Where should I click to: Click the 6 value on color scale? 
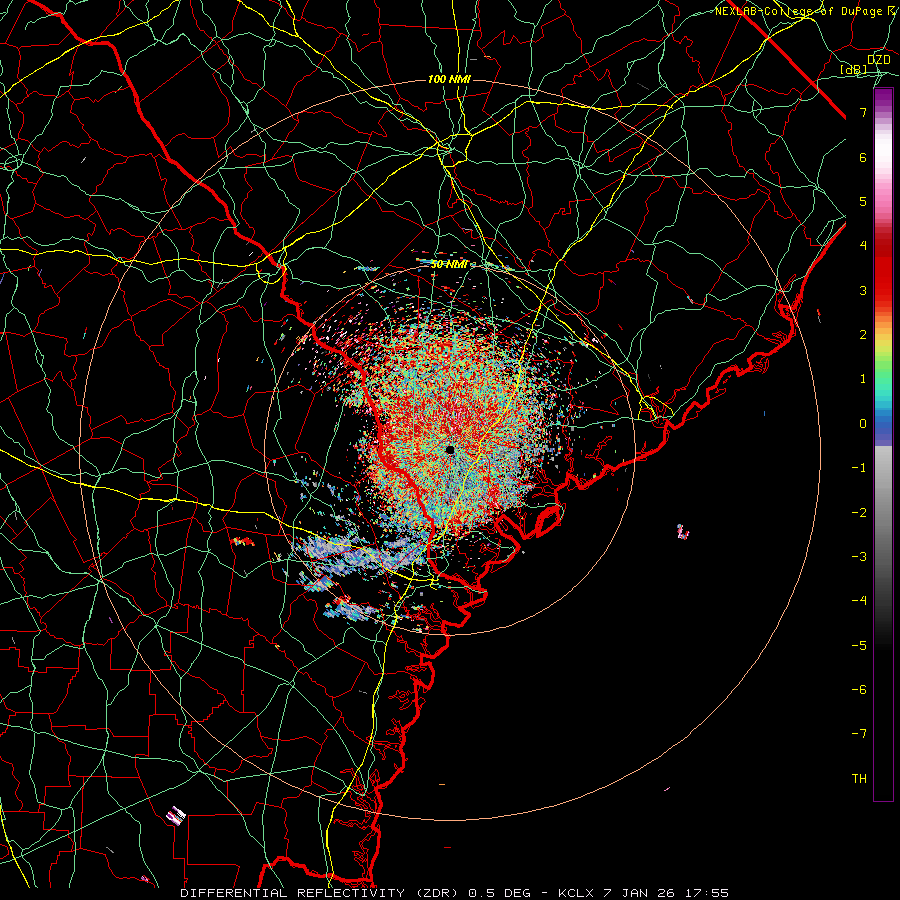coord(863,157)
